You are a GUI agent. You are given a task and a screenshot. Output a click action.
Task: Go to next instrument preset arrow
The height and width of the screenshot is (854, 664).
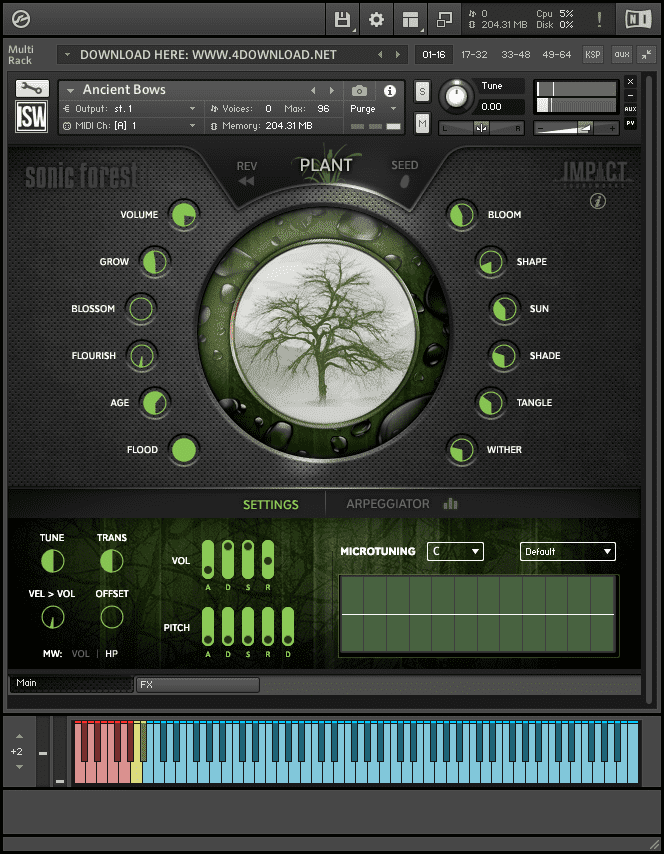click(332, 90)
